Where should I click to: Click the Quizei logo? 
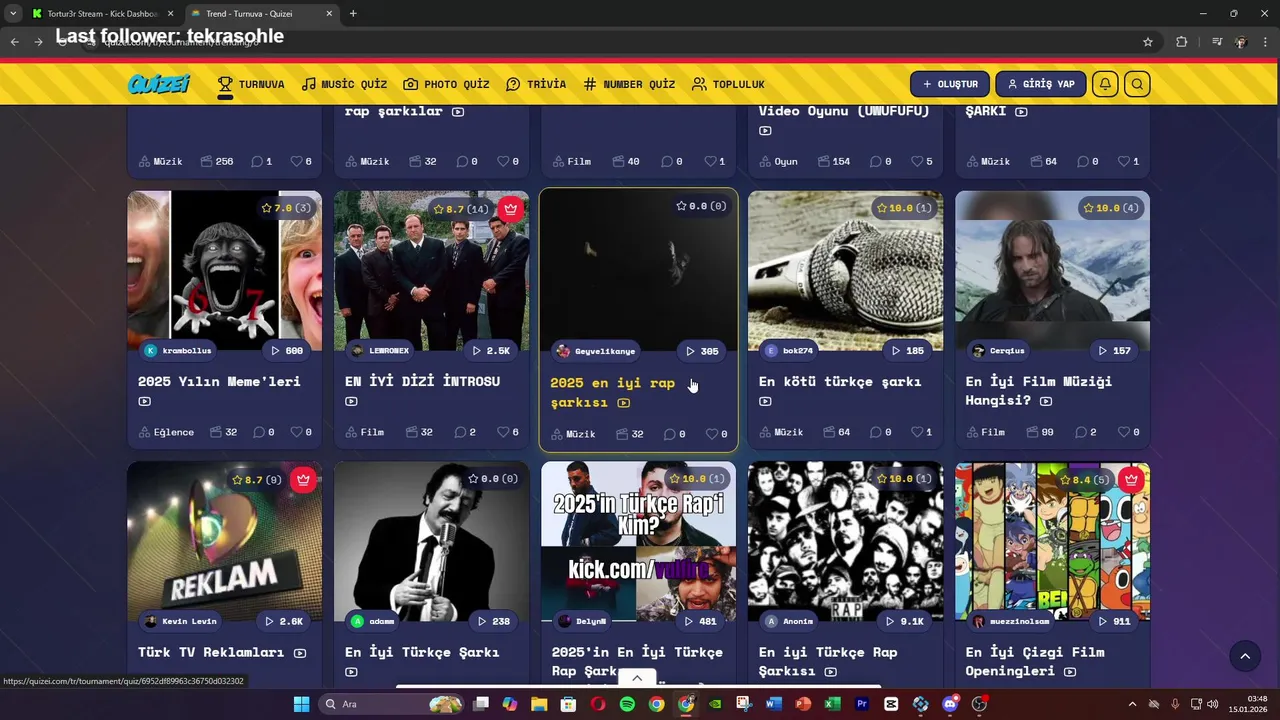point(159,84)
